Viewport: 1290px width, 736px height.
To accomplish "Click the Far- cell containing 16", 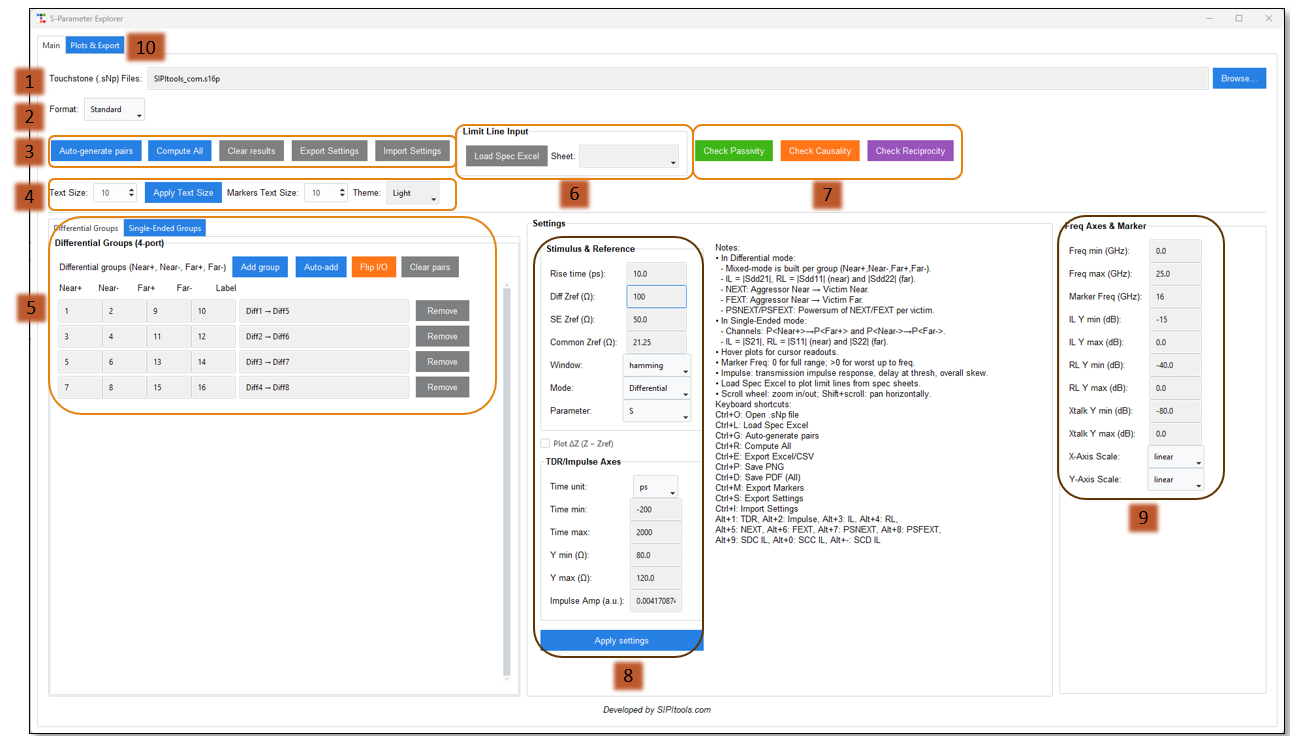I will 213,387.
